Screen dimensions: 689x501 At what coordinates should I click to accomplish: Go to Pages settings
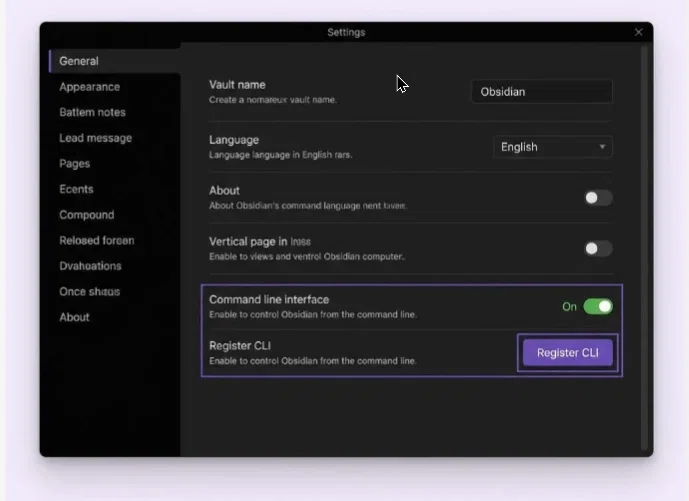point(75,164)
